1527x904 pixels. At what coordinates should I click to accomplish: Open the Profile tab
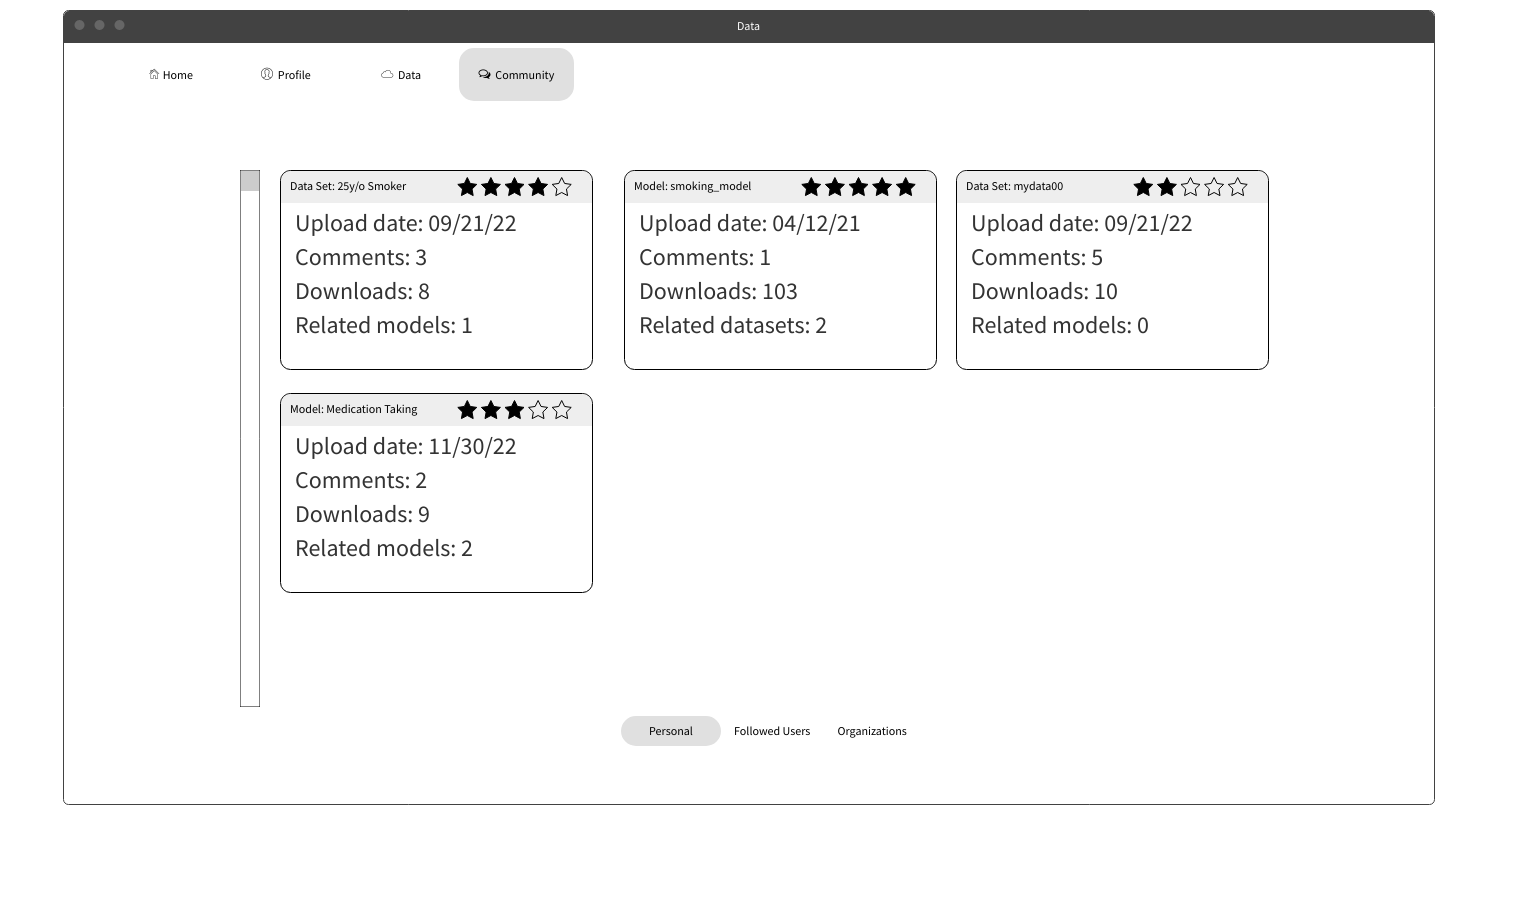click(x=286, y=75)
